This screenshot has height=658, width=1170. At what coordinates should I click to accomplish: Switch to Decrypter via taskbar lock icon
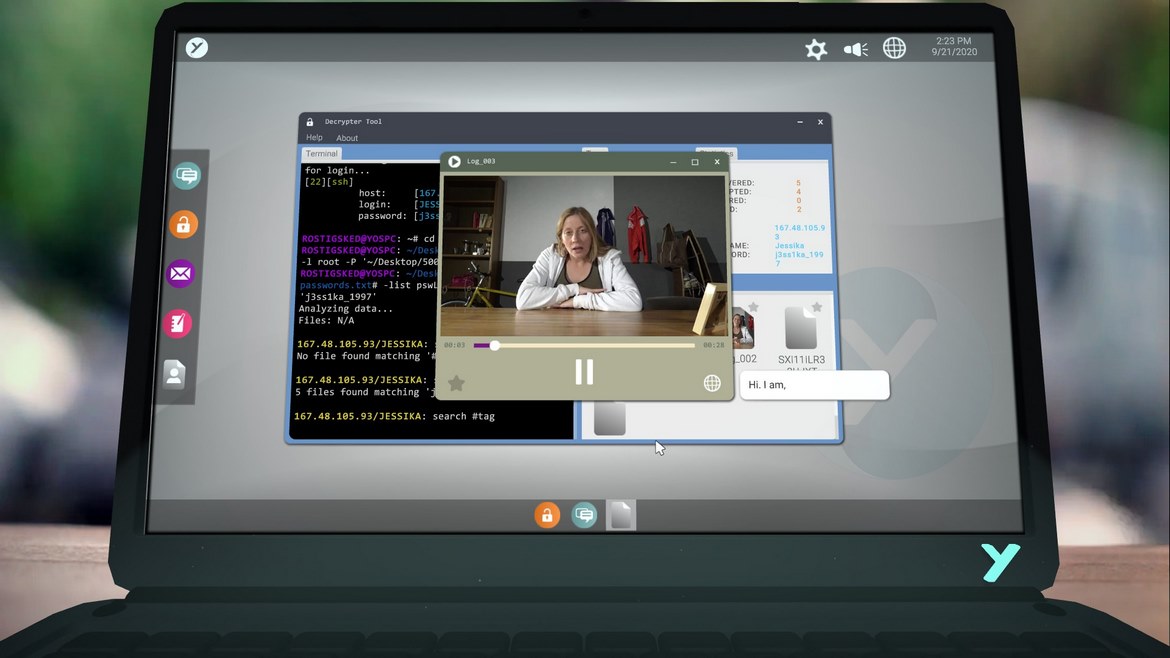547,515
